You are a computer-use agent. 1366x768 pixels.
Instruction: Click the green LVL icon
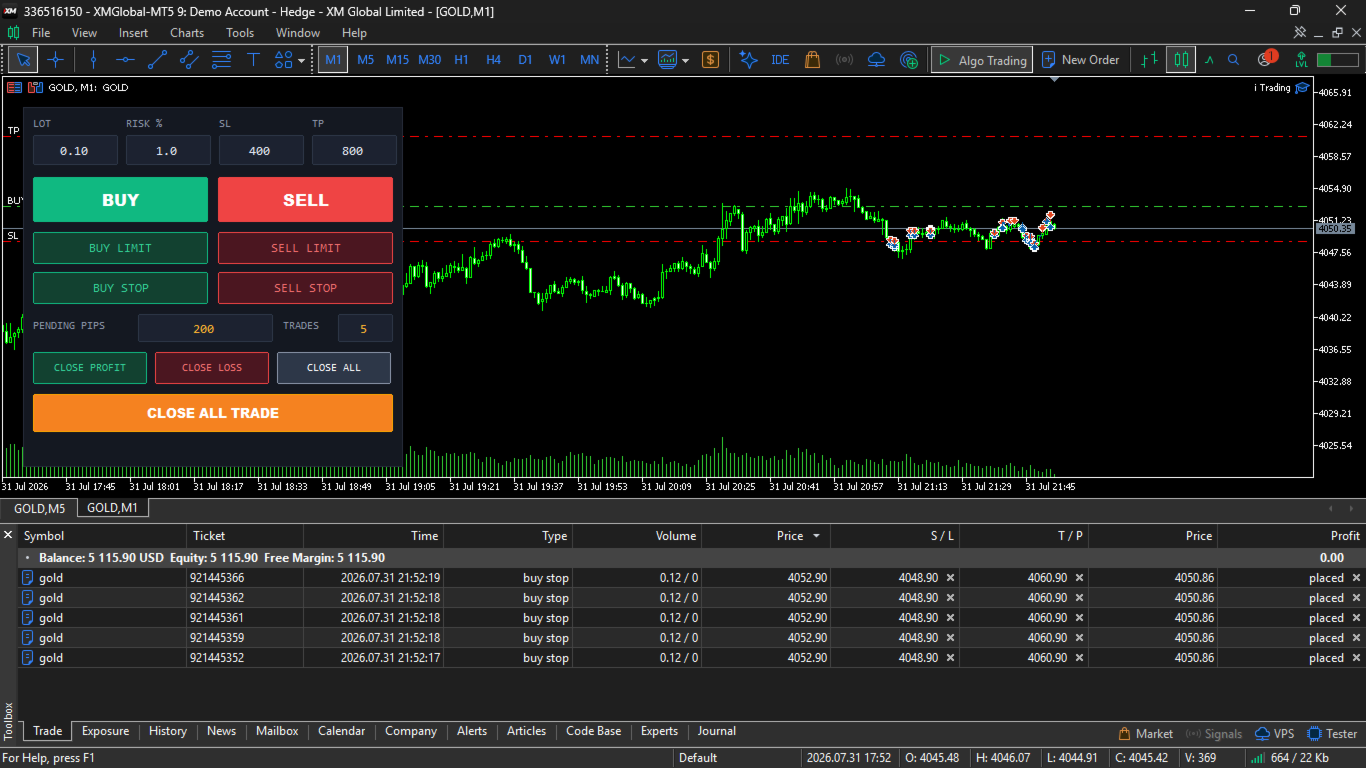click(x=1301, y=60)
